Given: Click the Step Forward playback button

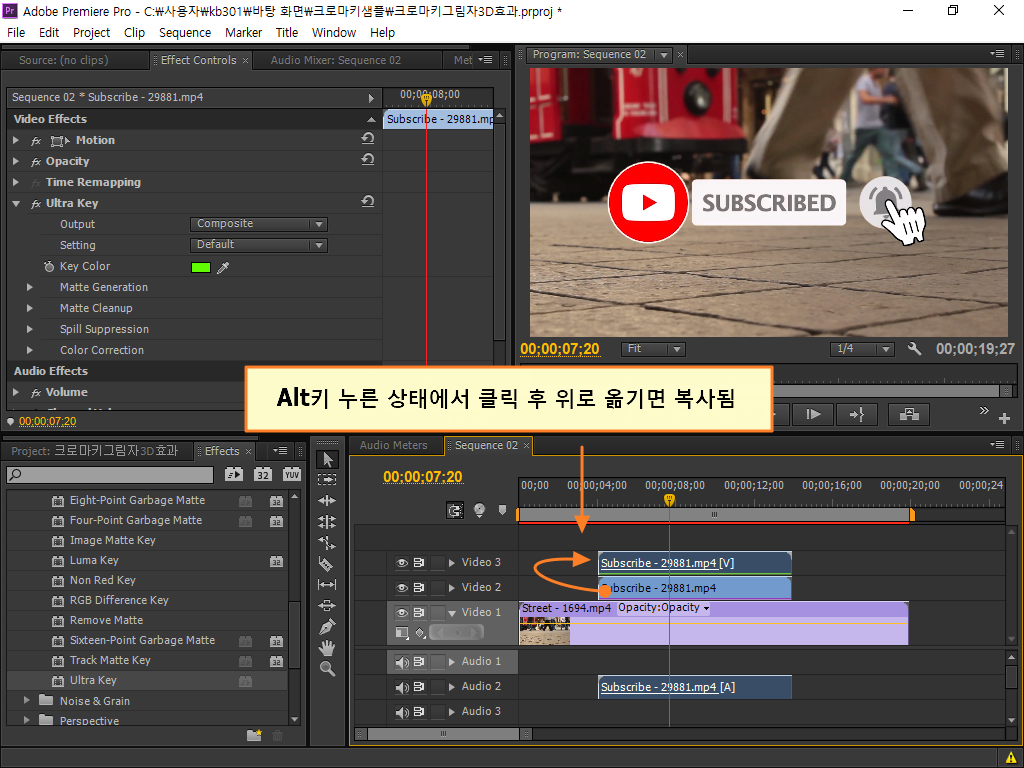Looking at the screenshot, I should click(x=812, y=414).
